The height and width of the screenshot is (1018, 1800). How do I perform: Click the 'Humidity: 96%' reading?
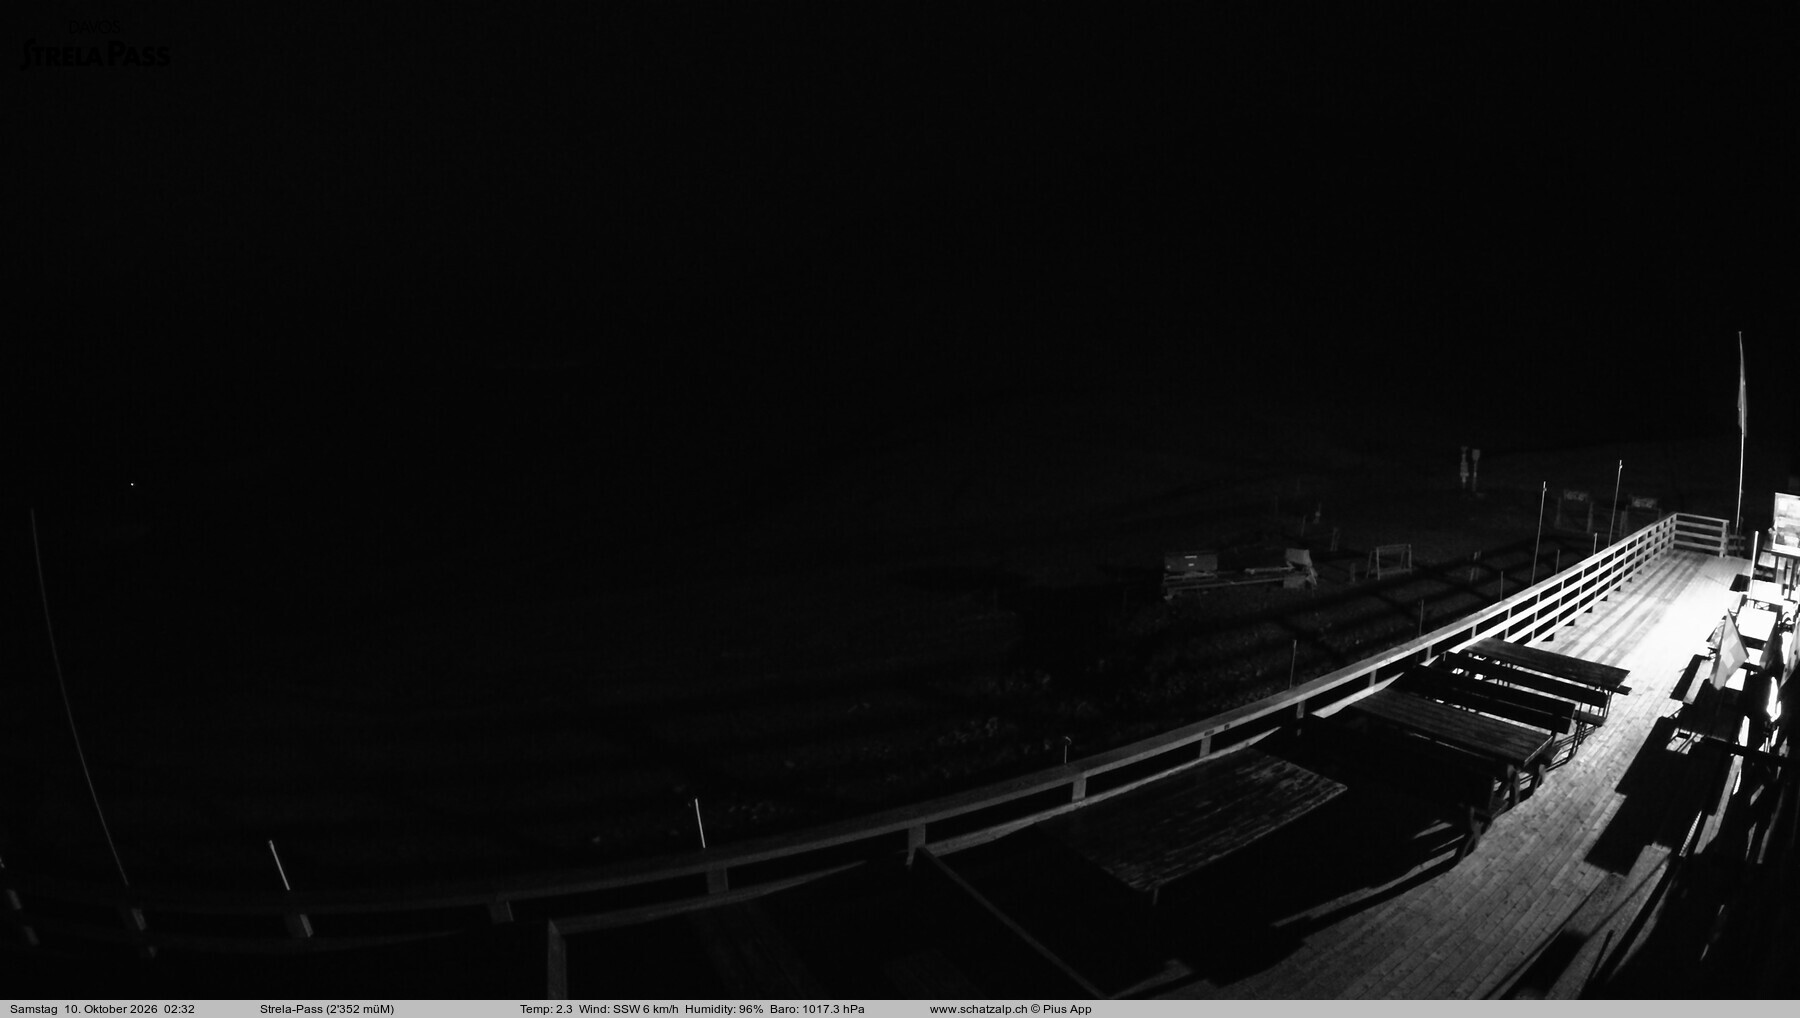tap(724, 1009)
